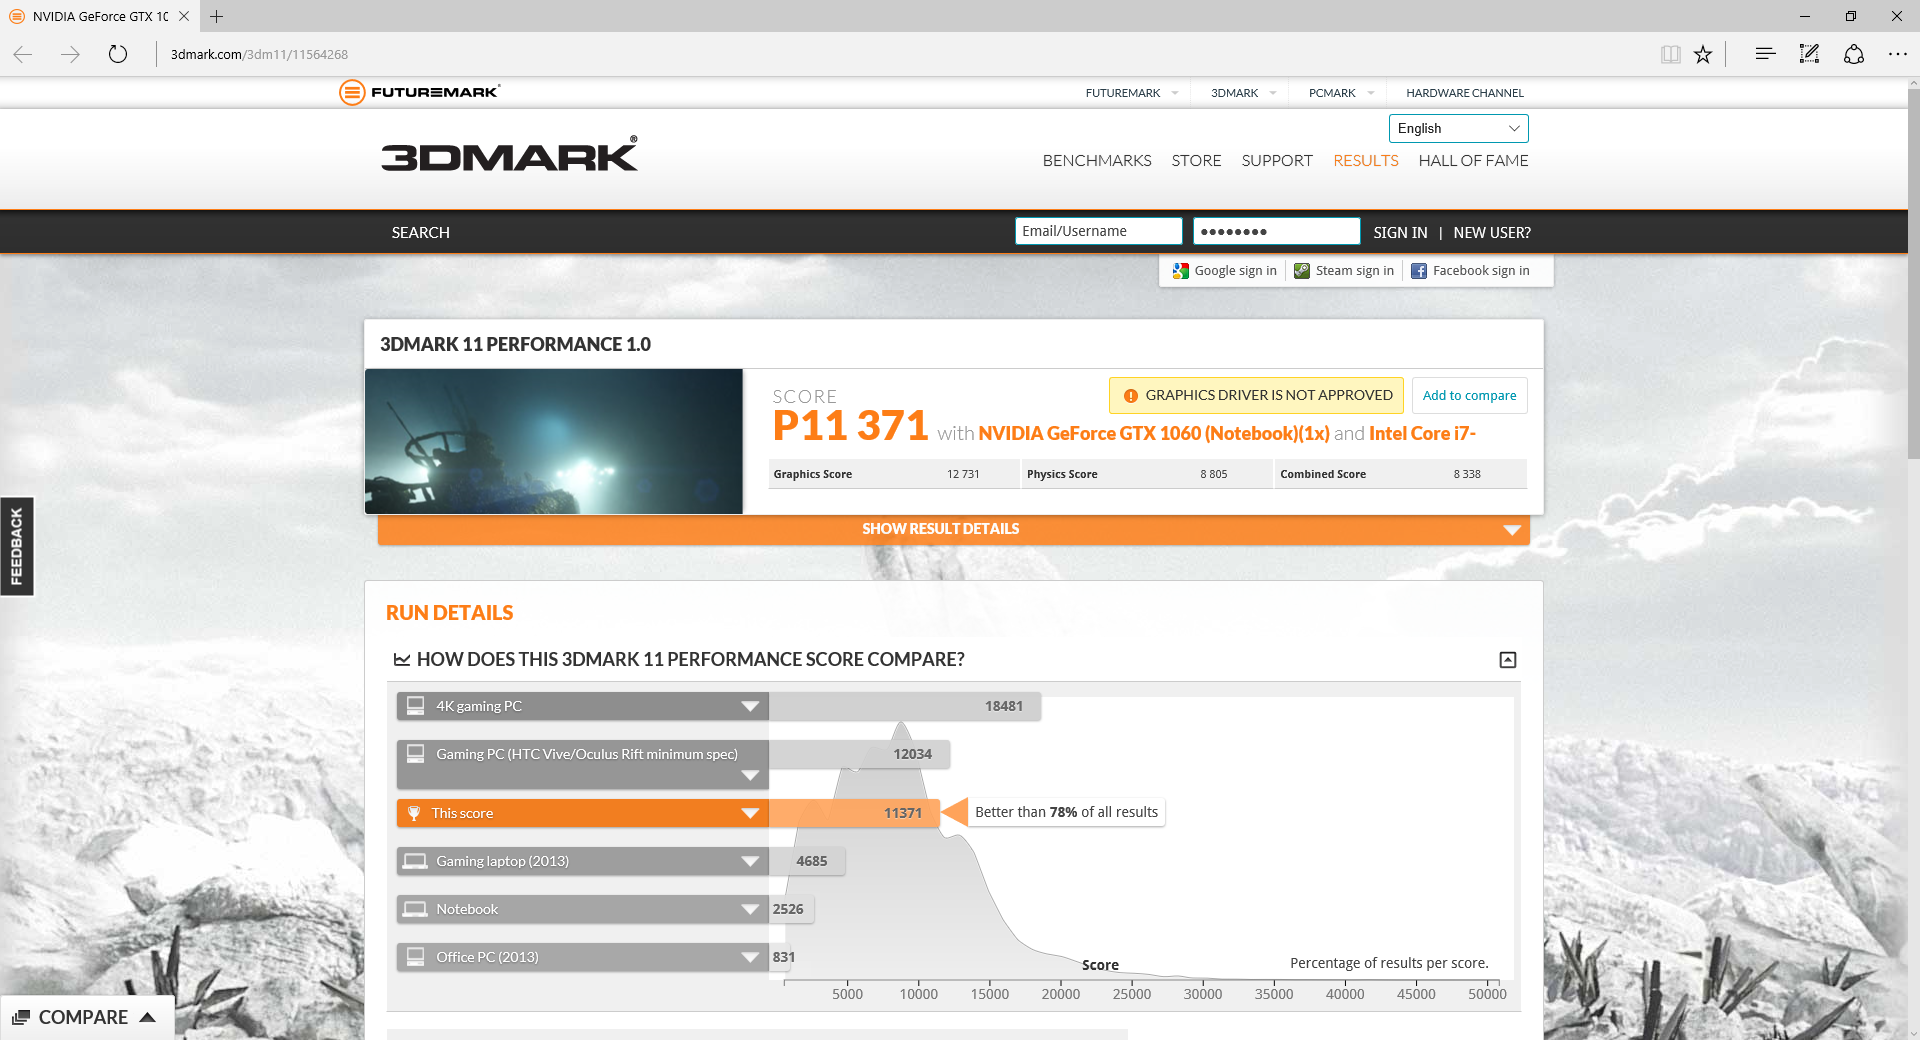Click the page vertical scrollbar thumb
This screenshot has width=1920, height=1040.
[1913, 275]
